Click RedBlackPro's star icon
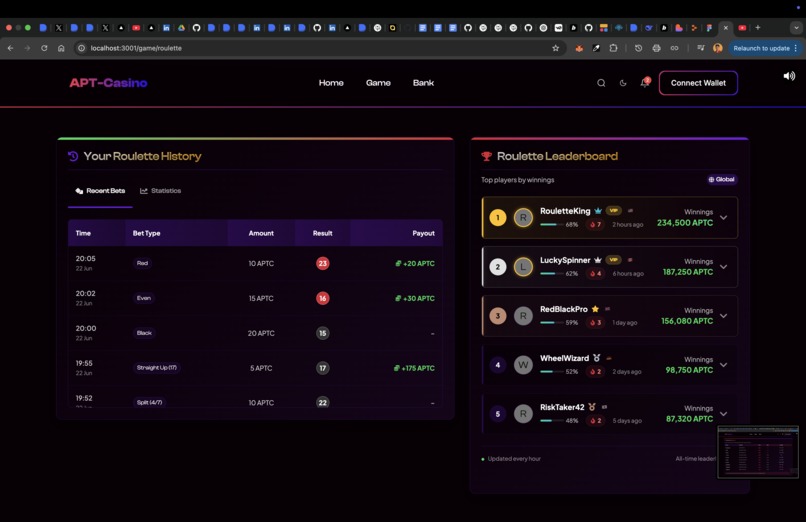 click(x=595, y=309)
